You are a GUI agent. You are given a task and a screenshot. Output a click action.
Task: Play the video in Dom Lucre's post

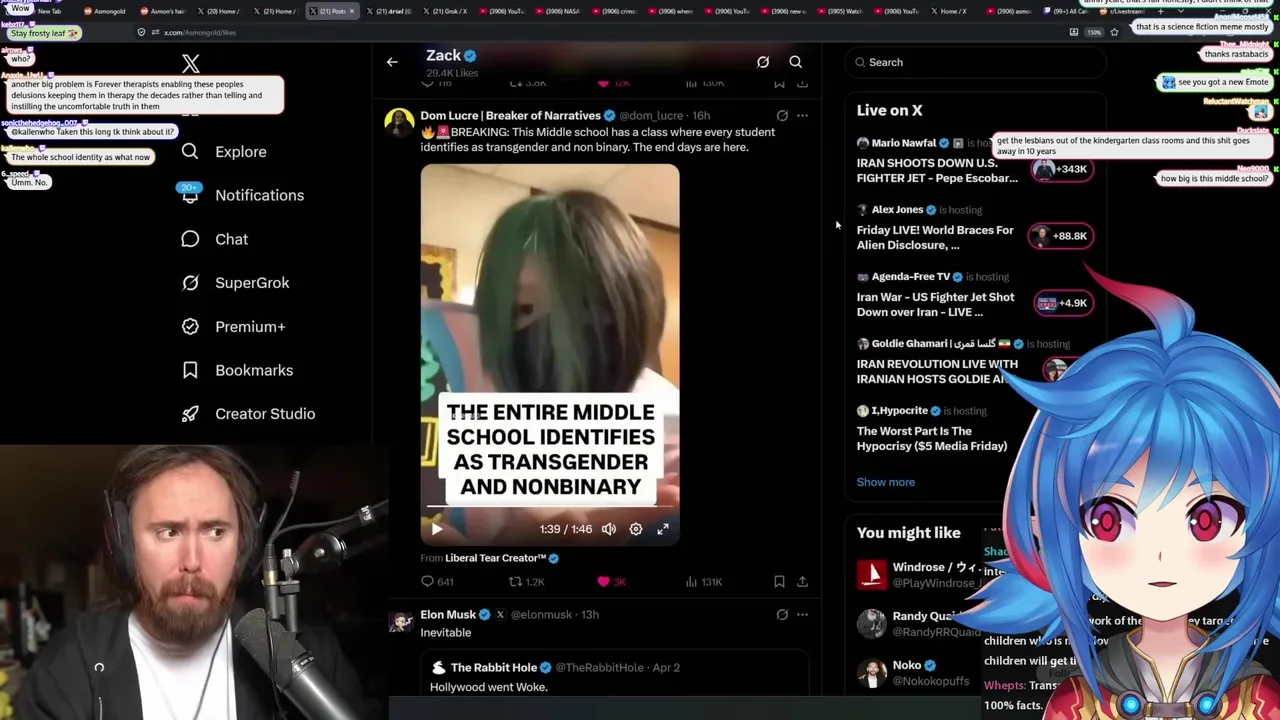pyautogui.click(x=437, y=529)
